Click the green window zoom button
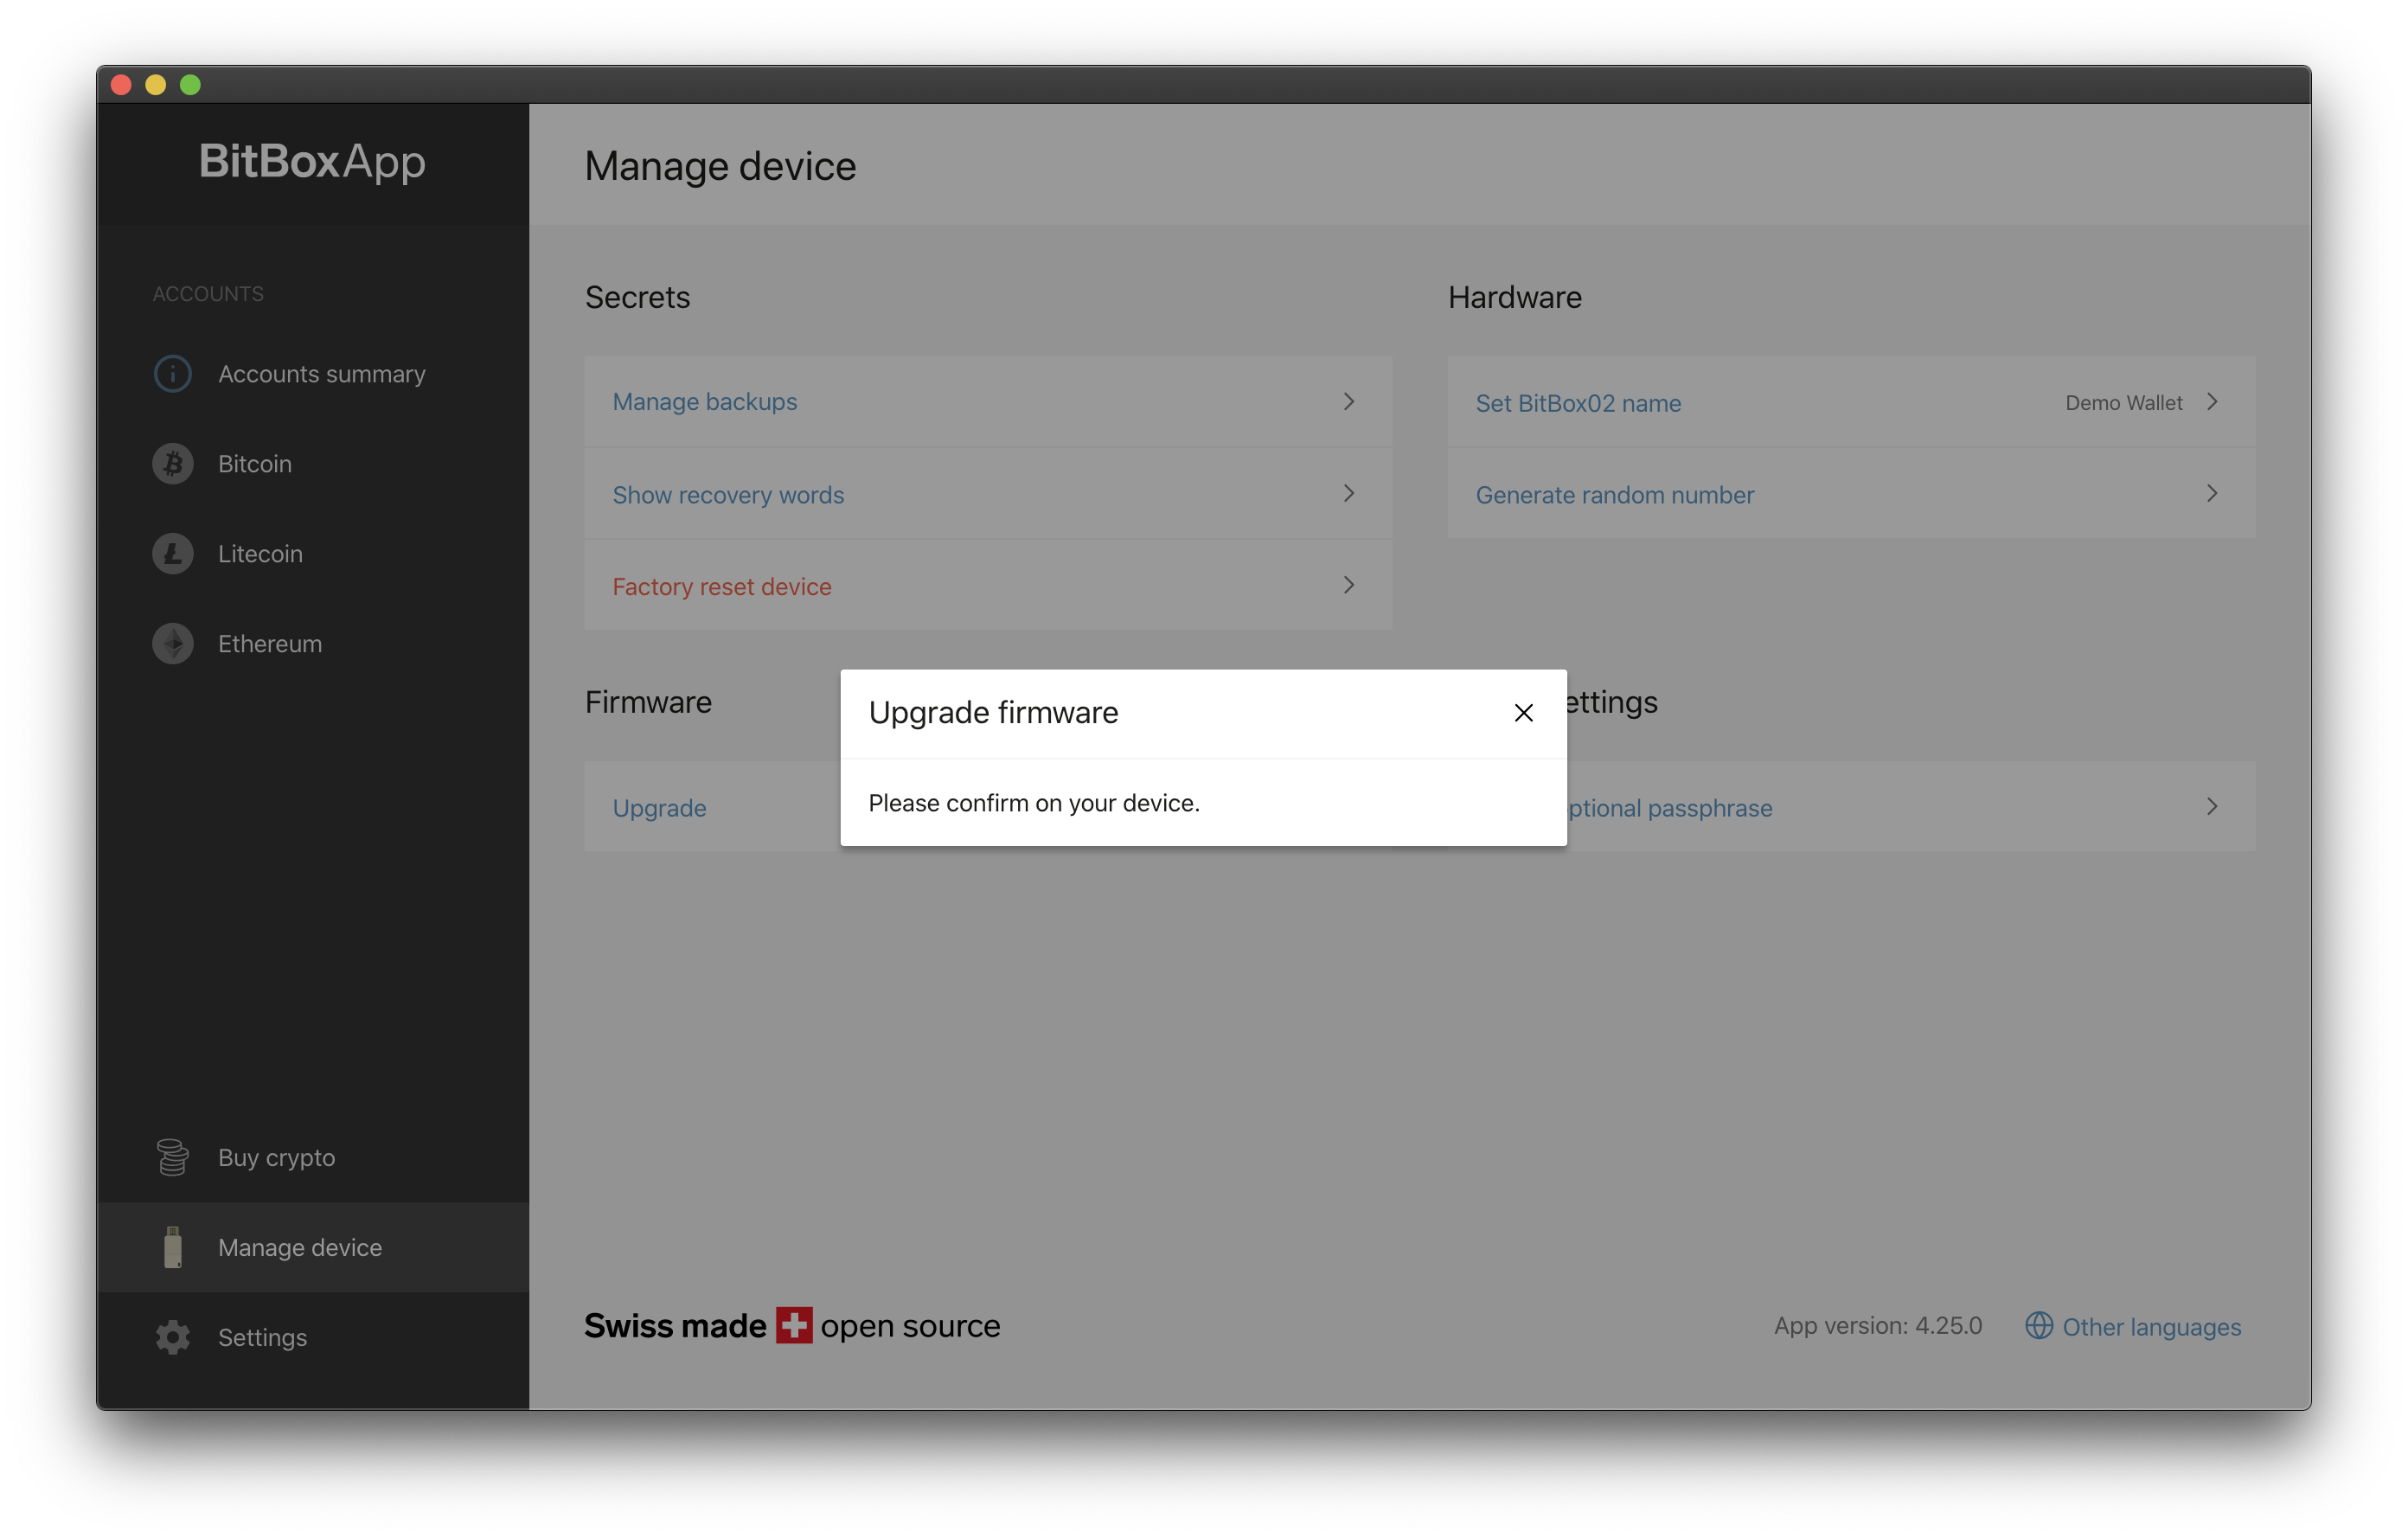Image resolution: width=2408 pixels, height=1538 pixels. [191, 85]
